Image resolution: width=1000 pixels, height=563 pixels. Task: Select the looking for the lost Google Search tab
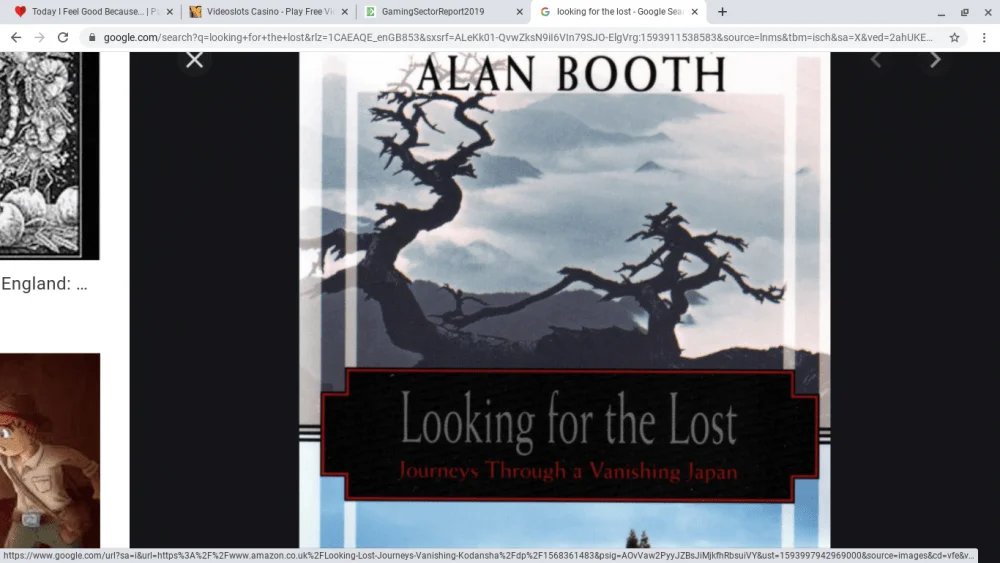click(619, 11)
